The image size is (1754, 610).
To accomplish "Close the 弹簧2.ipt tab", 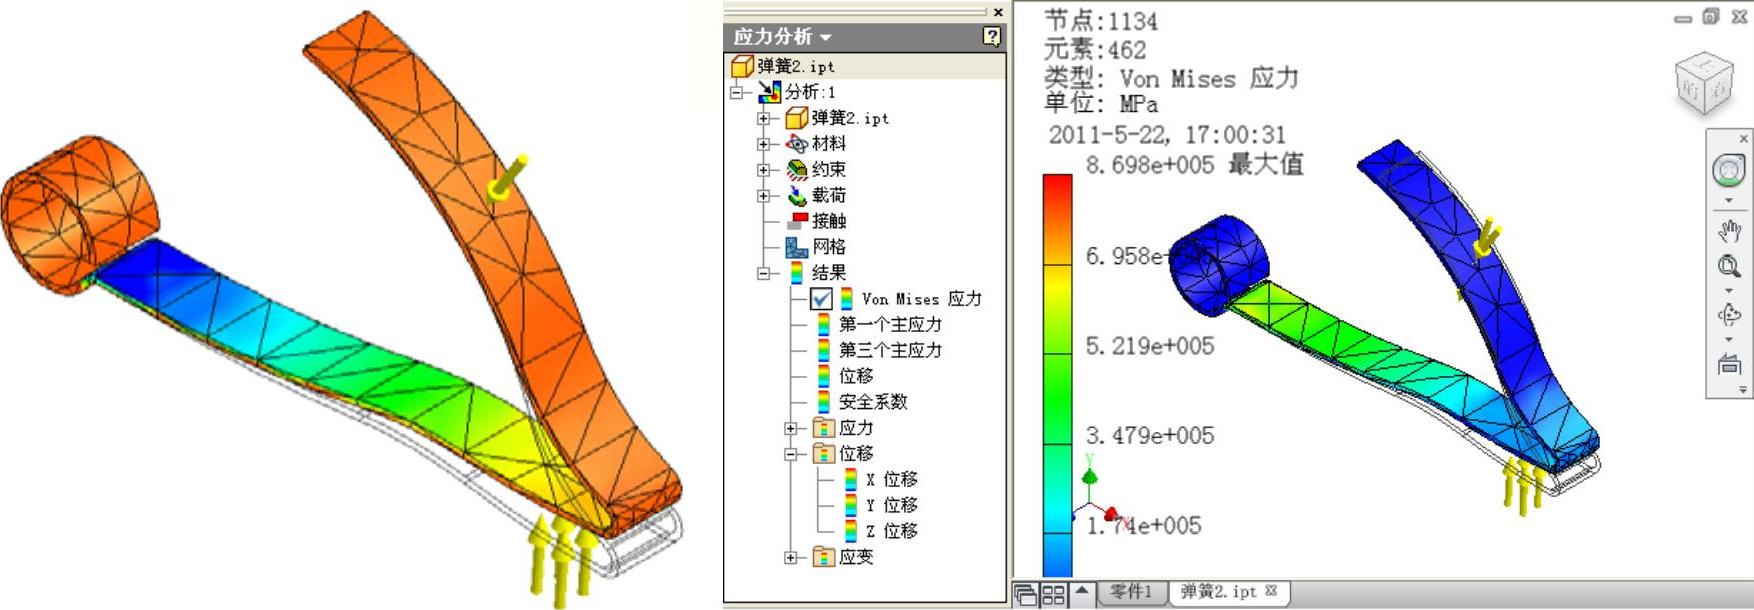I will tap(1271, 590).
